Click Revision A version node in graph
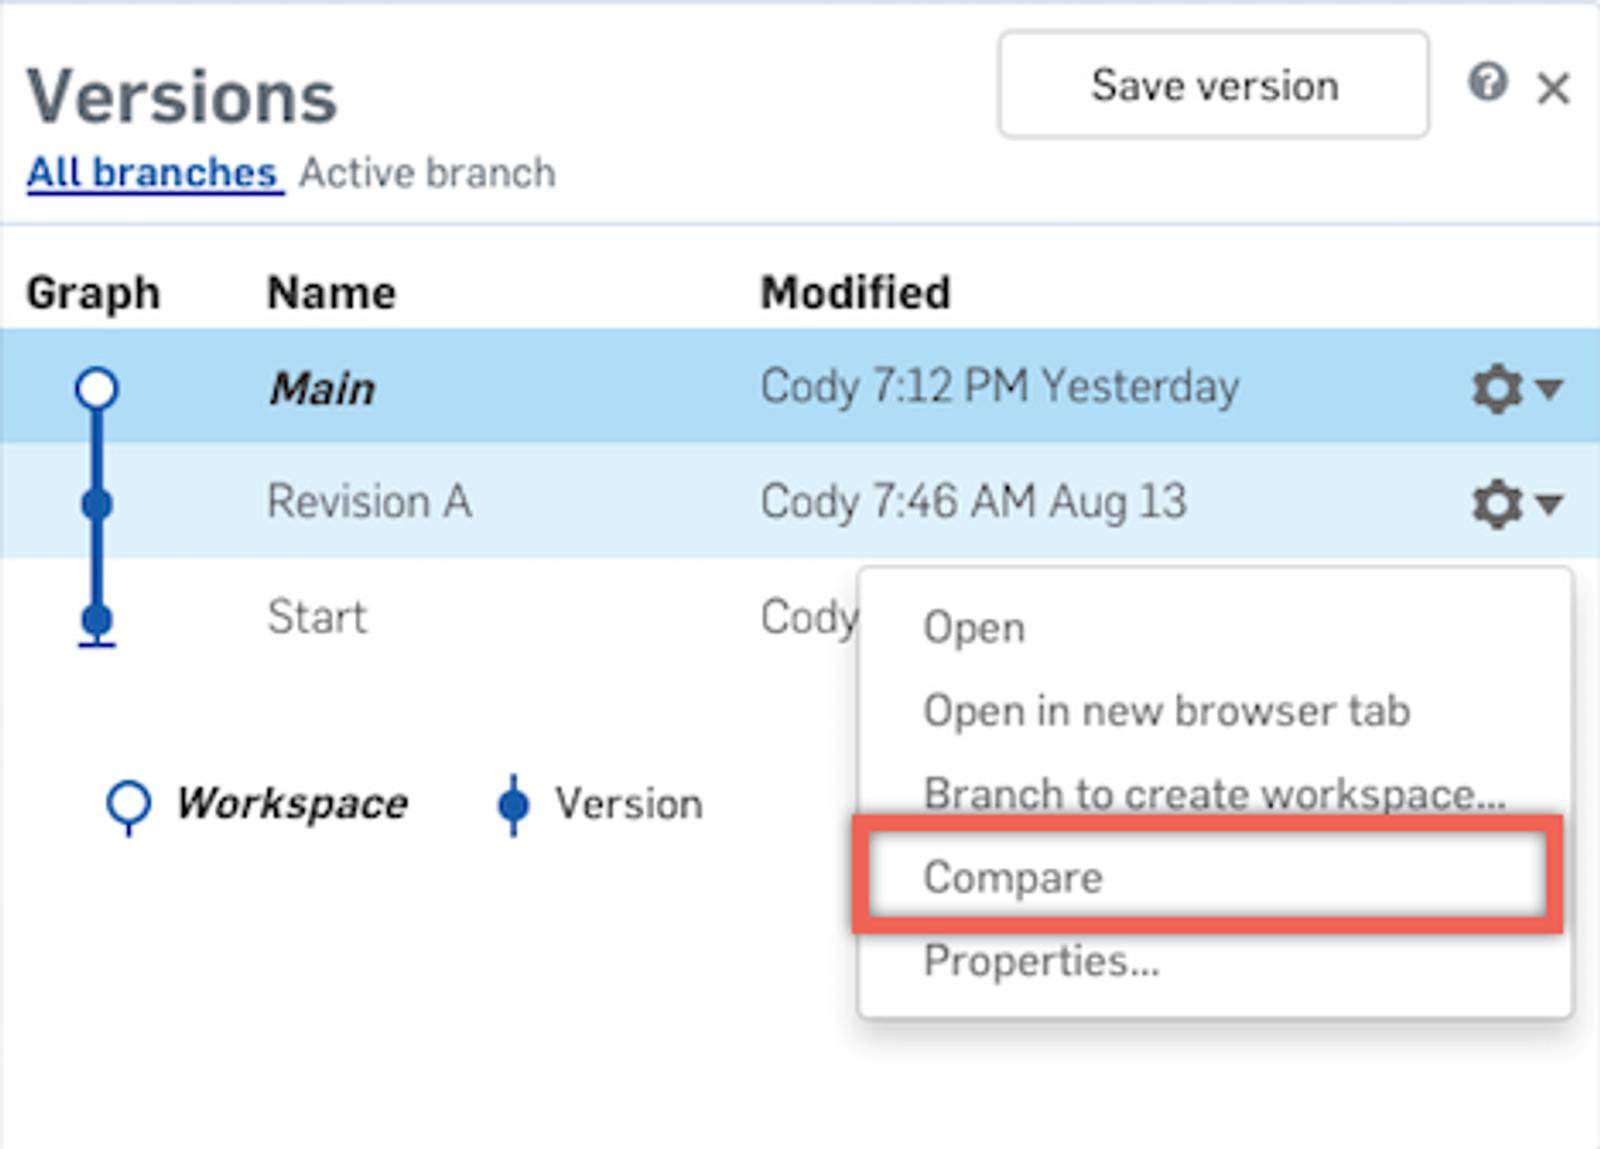The width and height of the screenshot is (1600, 1149). click(x=97, y=503)
